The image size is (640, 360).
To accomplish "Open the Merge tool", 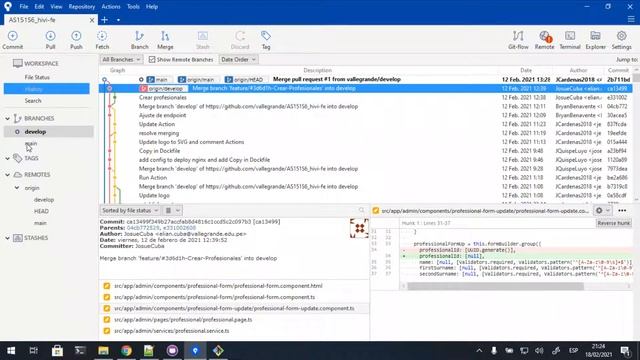I will tap(165, 40).
